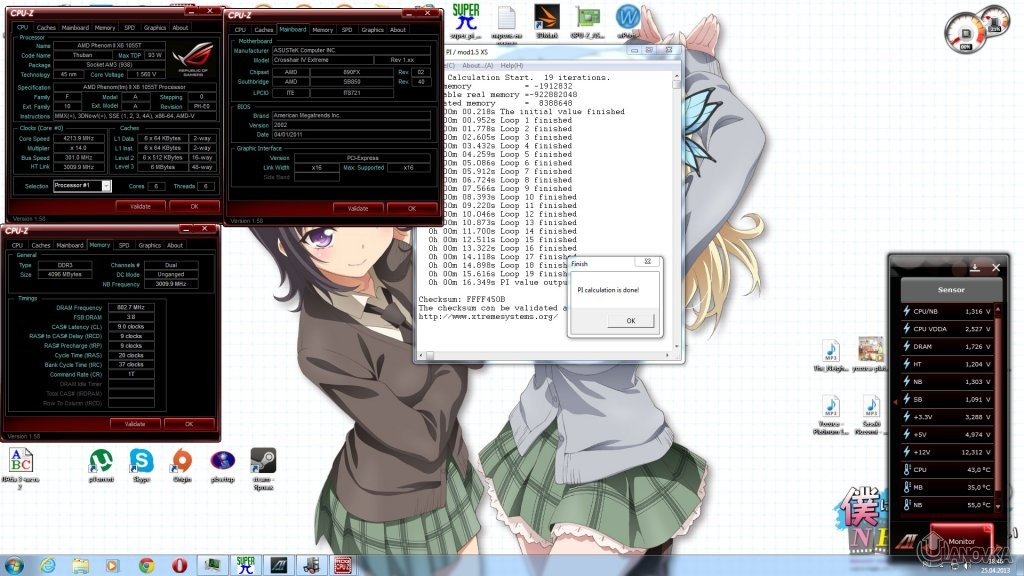Click the Super PI taskbar icon
This screenshot has width=1024, height=576.
(244, 565)
